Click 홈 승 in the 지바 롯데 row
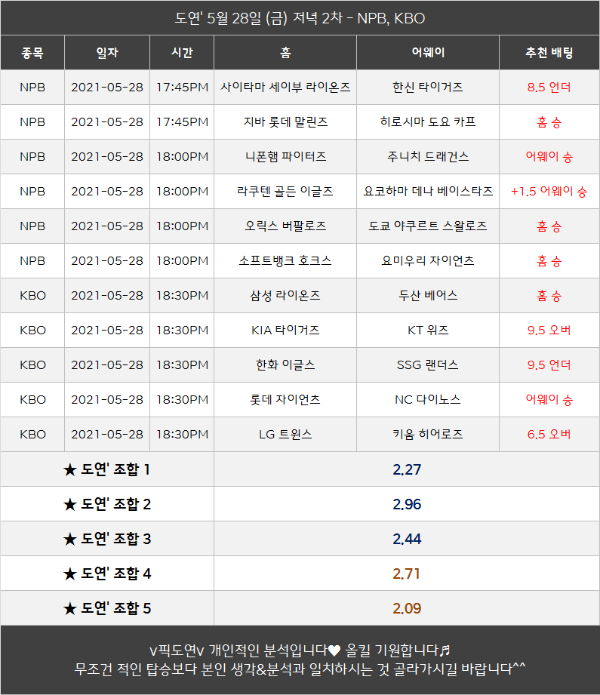The image size is (600, 695). click(549, 122)
